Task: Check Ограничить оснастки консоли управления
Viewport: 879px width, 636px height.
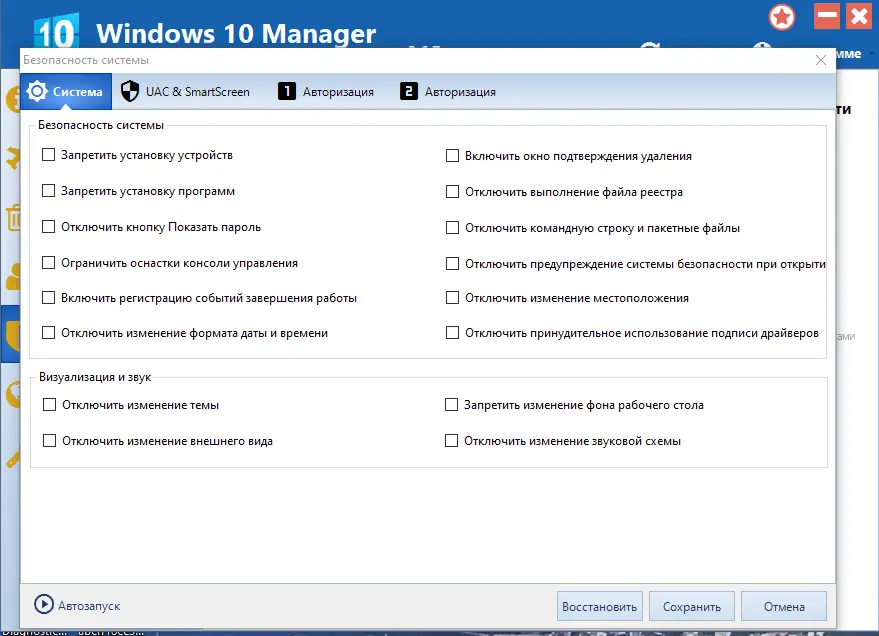Action: [x=49, y=262]
